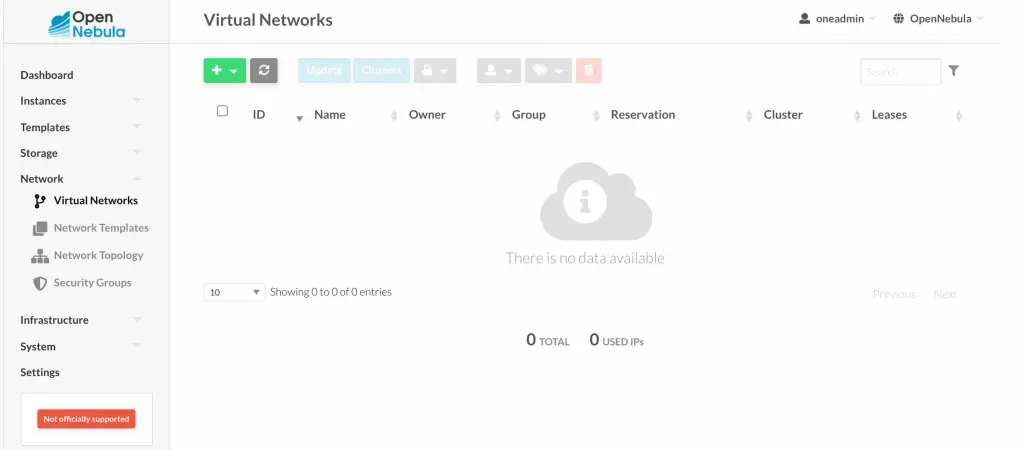Screen dimensions: 1024x450
Task: Refresh the virtual networks list
Action: [x=264, y=71]
